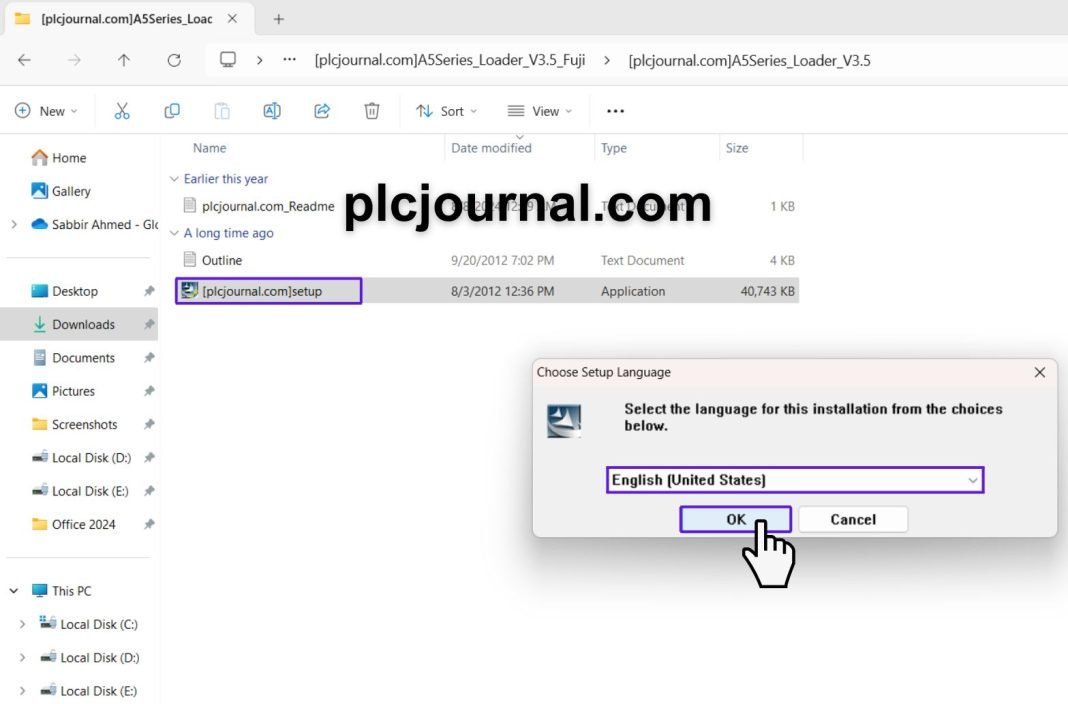Click the Rename icon in toolbar
Screen dimensions: 1068x704
pyautogui.click(x=272, y=111)
